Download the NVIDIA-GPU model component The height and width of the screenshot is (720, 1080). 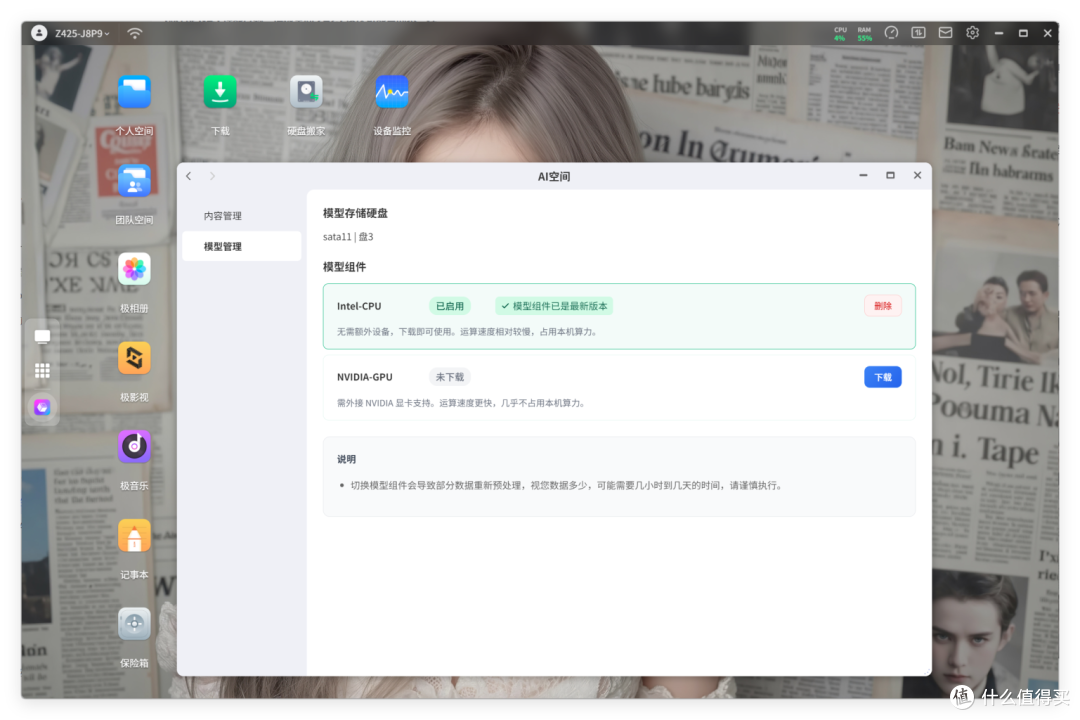(x=882, y=377)
